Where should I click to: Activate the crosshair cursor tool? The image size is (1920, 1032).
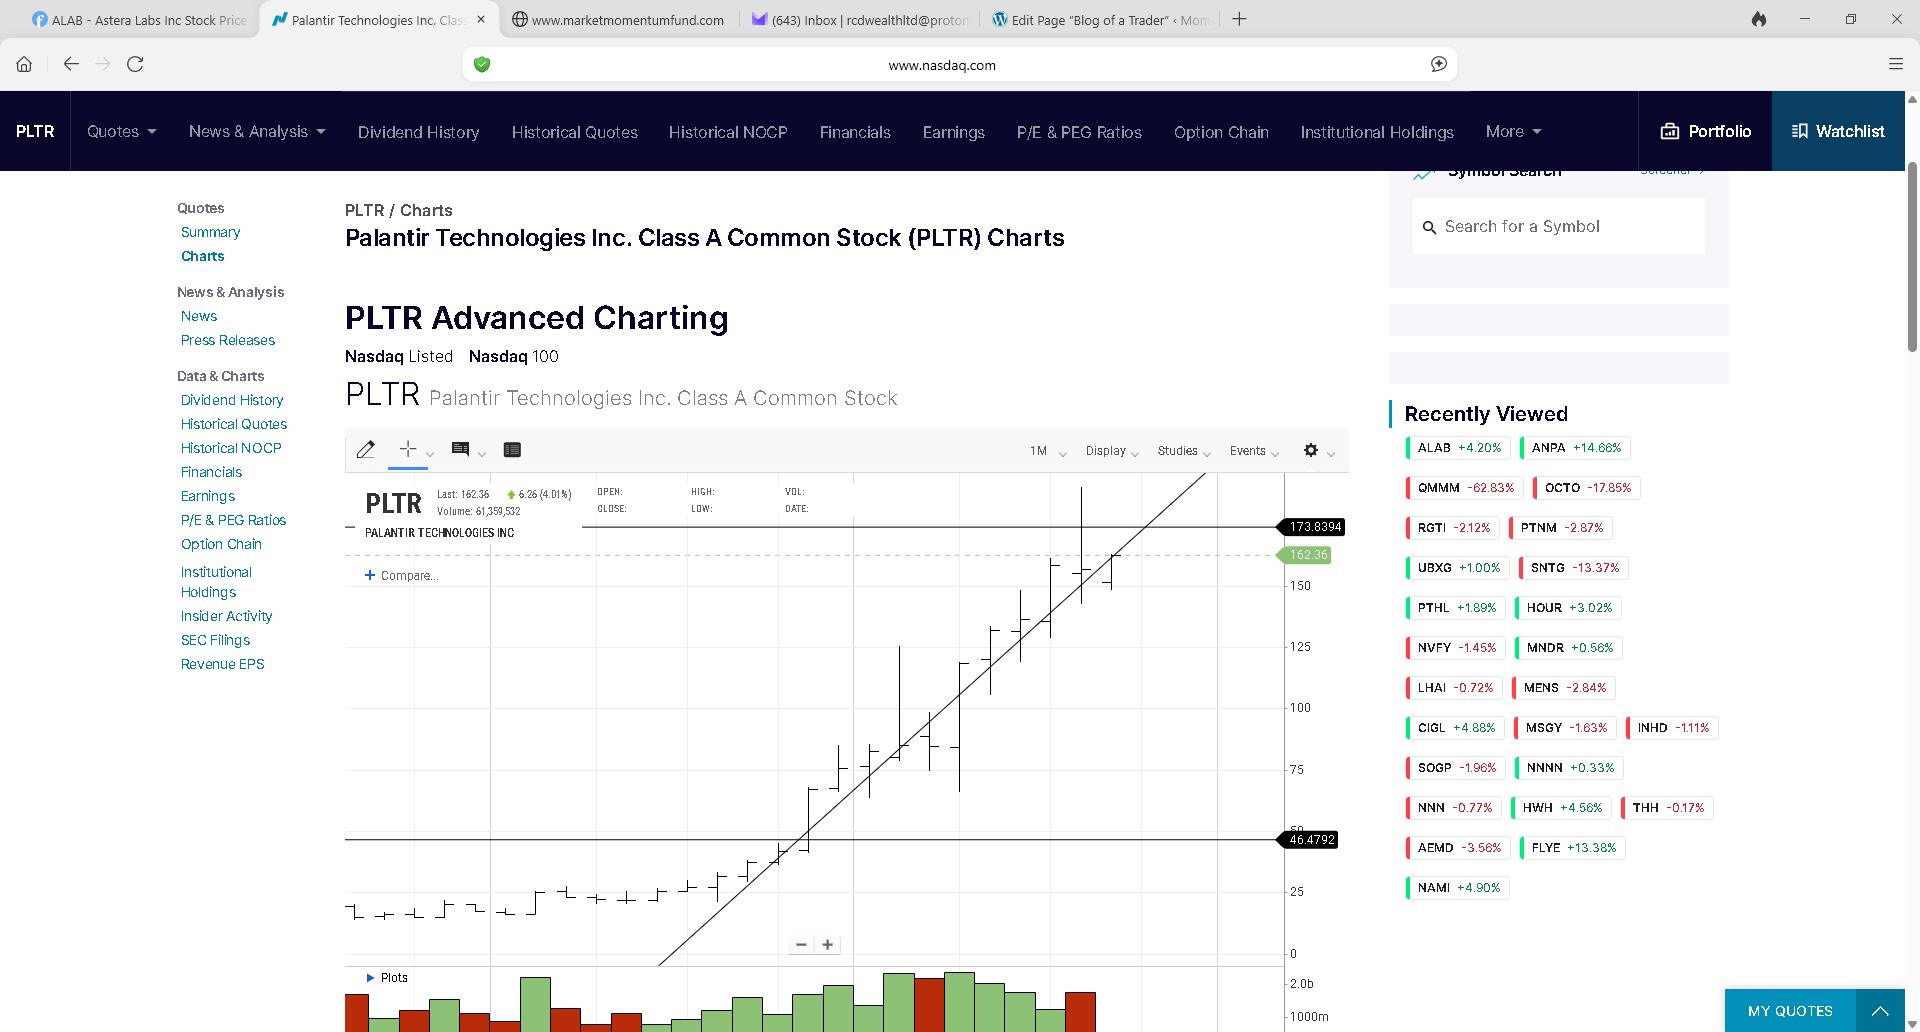click(x=408, y=449)
